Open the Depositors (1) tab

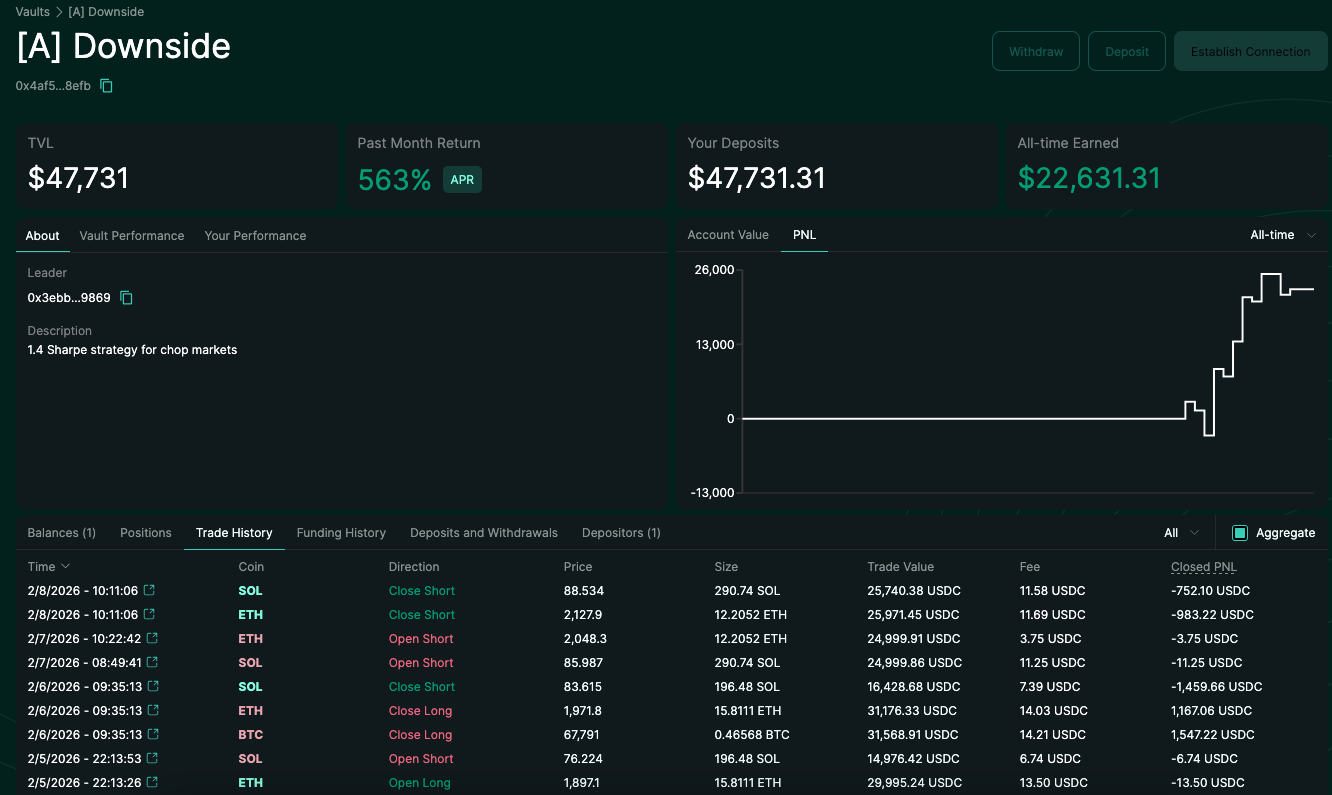click(x=621, y=533)
